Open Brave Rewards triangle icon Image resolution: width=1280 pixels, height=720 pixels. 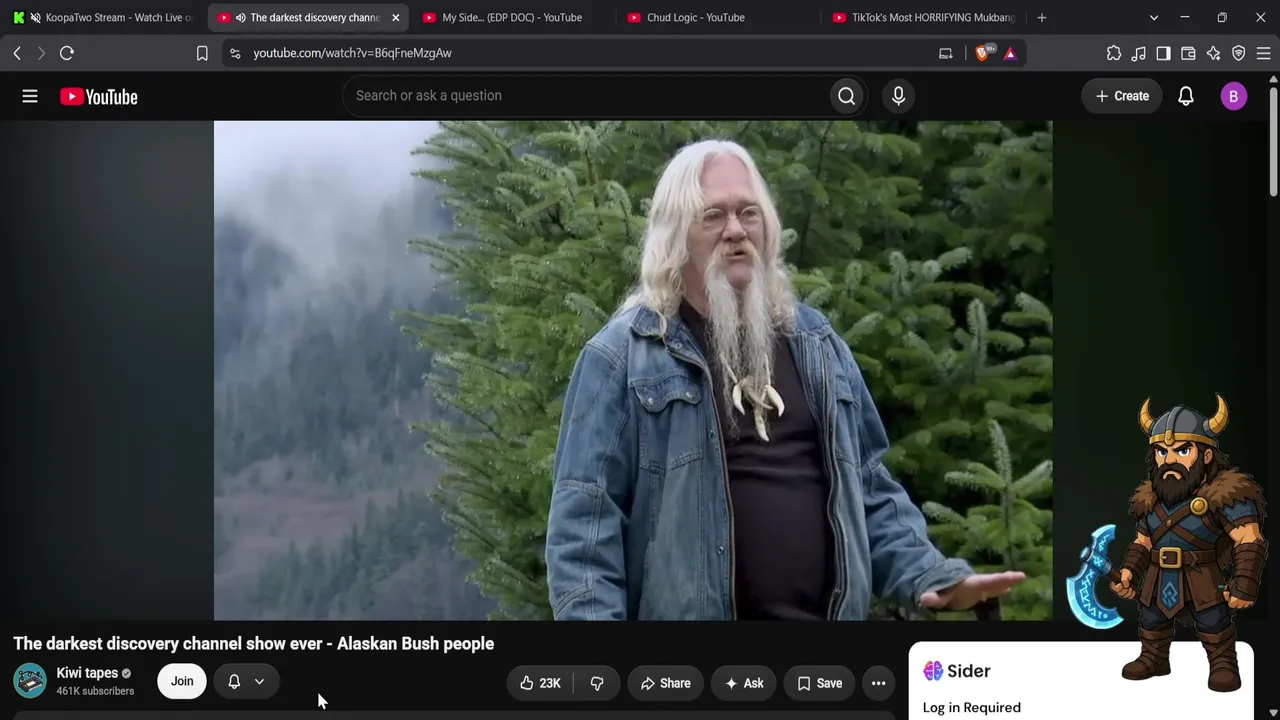coord(1010,53)
